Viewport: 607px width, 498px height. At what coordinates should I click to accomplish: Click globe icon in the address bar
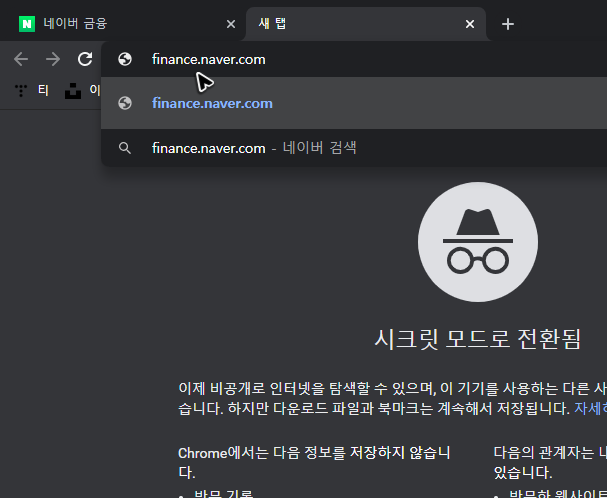[x=125, y=59]
